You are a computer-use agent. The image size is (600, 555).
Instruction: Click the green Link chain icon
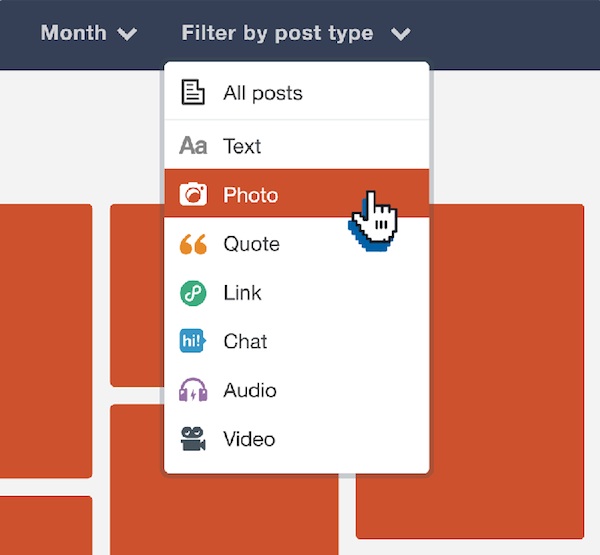click(x=193, y=293)
